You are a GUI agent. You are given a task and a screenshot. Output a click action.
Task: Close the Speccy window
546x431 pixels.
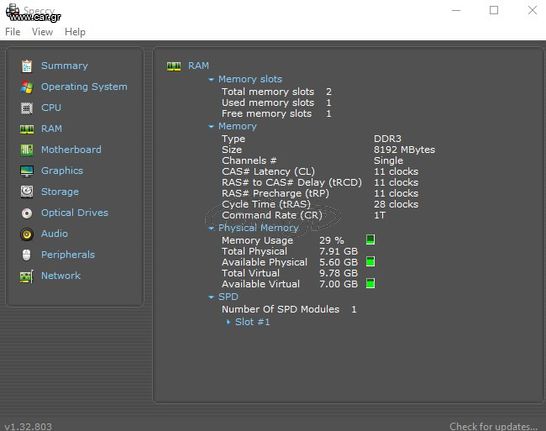[x=532, y=10]
